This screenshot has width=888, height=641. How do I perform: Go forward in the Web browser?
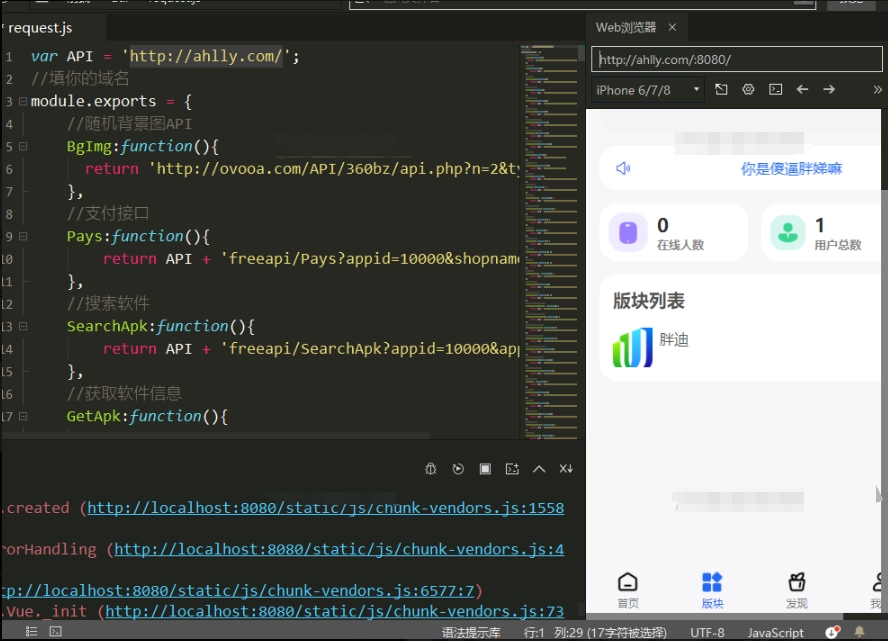(x=829, y=89)
